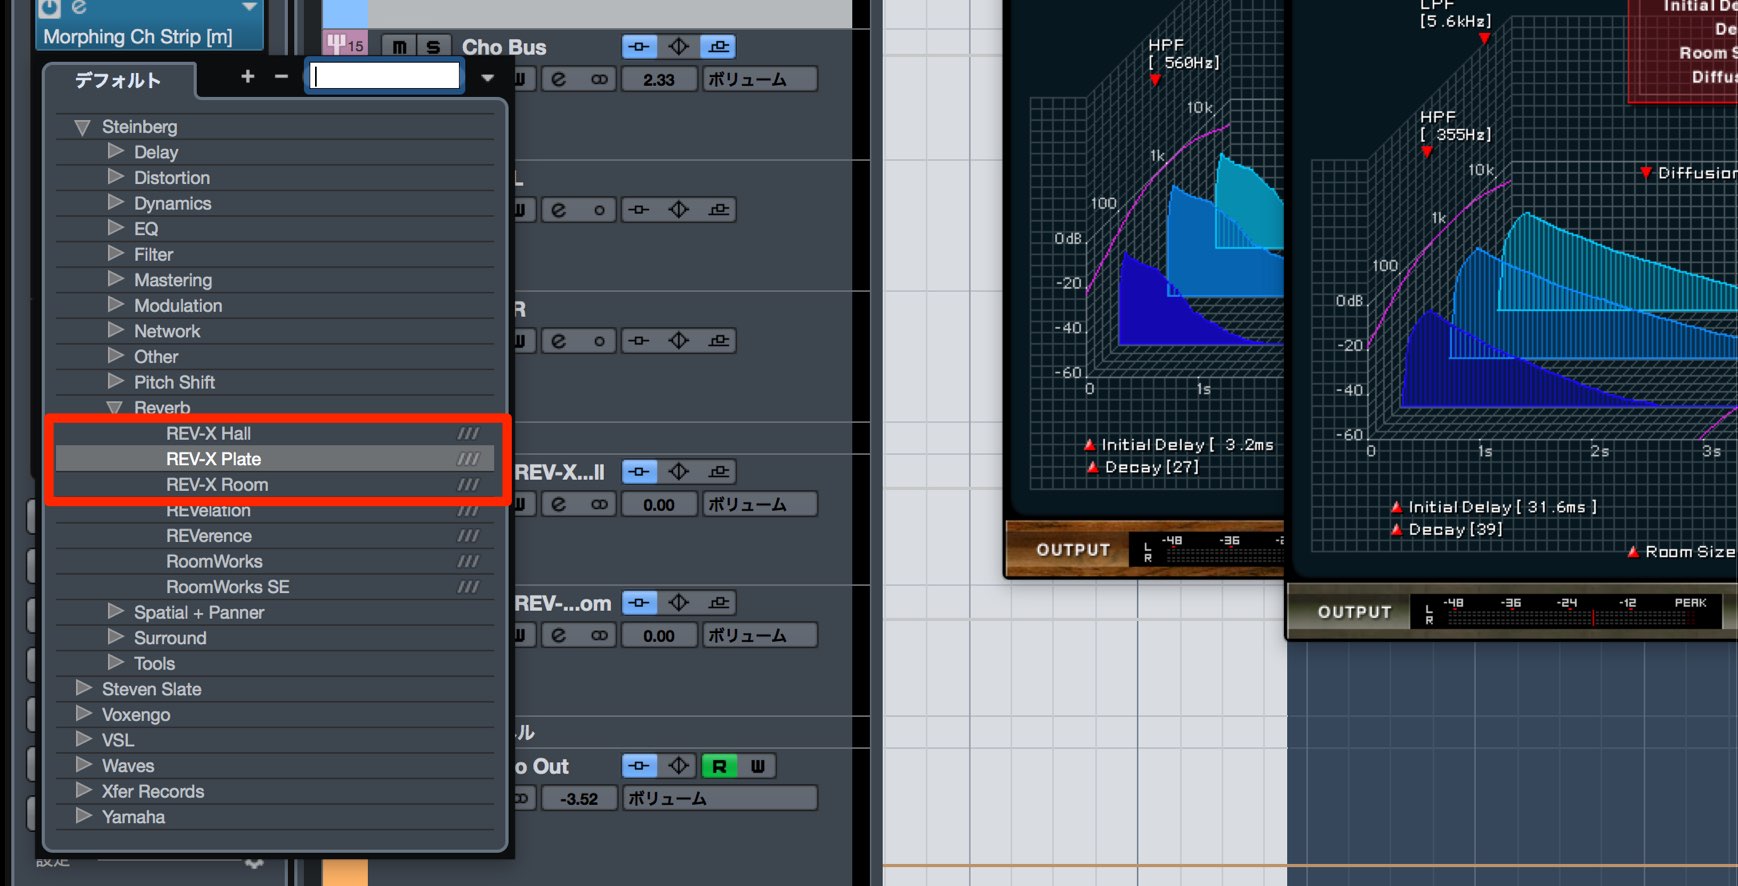This screenshot has width=1738, height=886.
Task: Select the RoomWorks SE plugin
Action: 275,586
